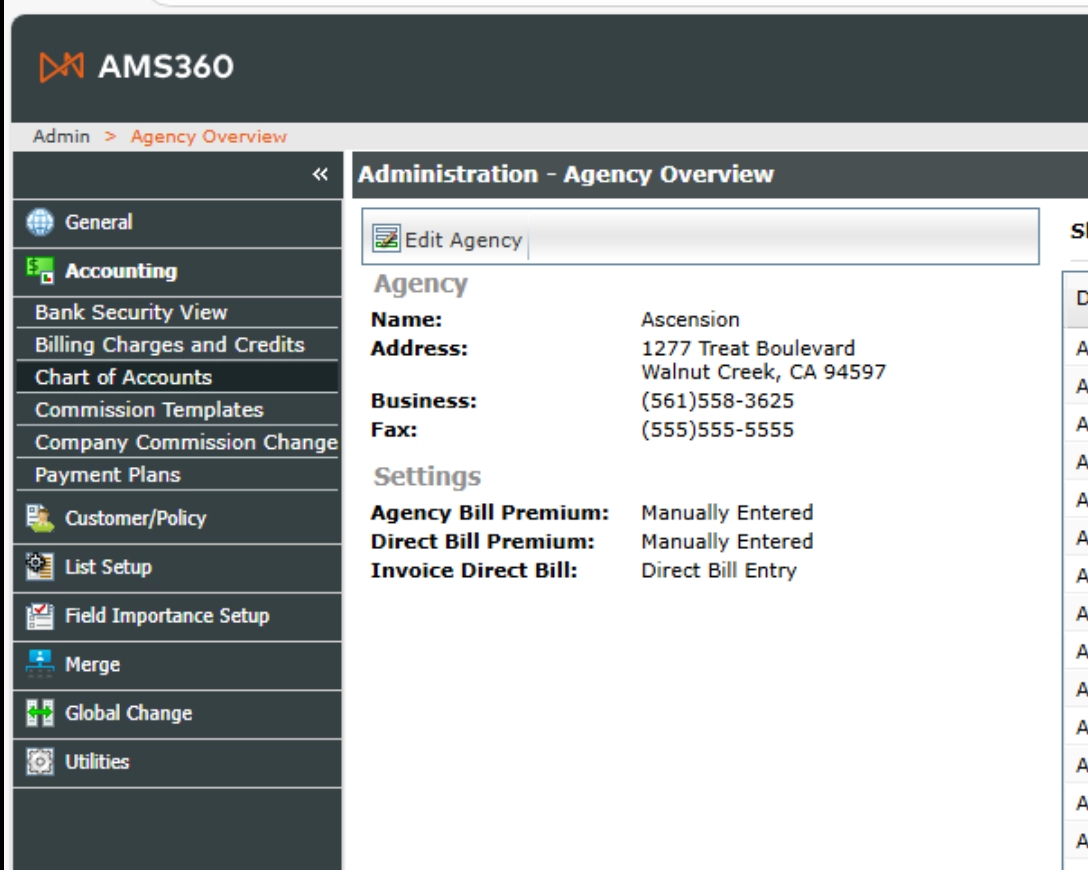Viewport: 1088px width, 870px height.
Task: Click the Global Change icon
Action: pos(40,713)
